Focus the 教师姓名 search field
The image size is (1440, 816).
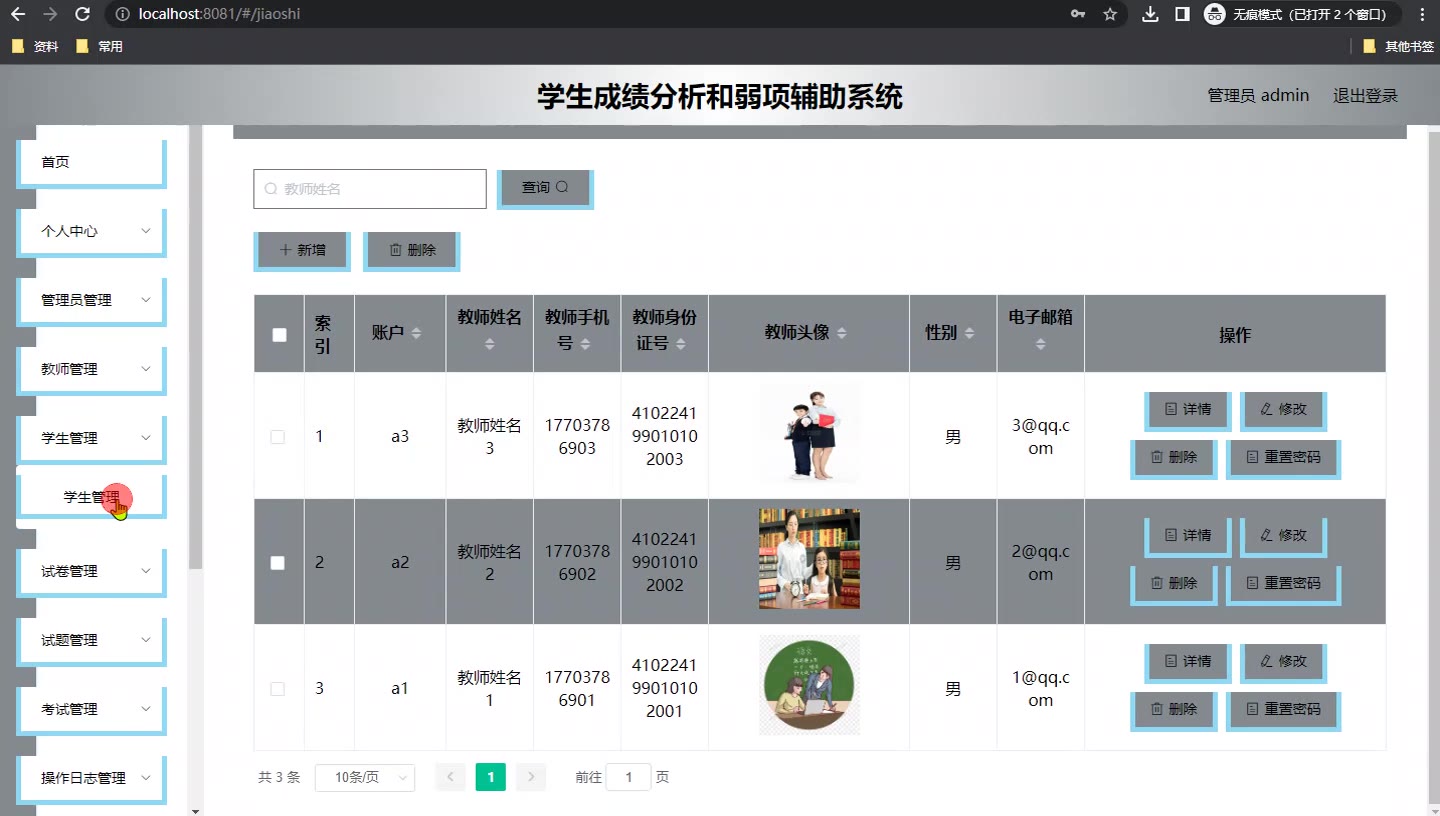tap(370, 189)
